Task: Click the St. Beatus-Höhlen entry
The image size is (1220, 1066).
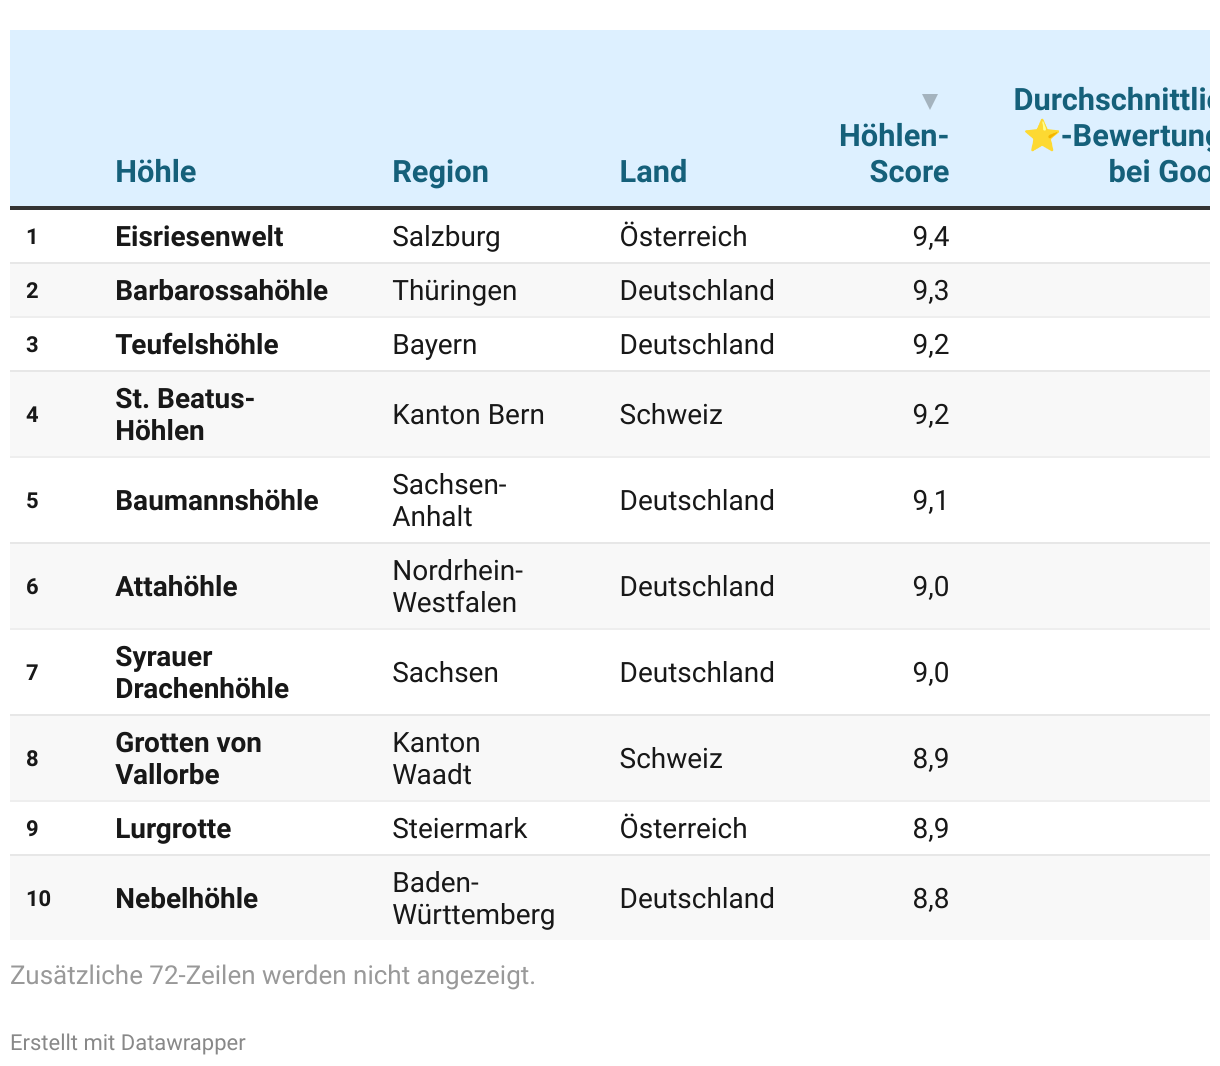Action: [185, 415]
